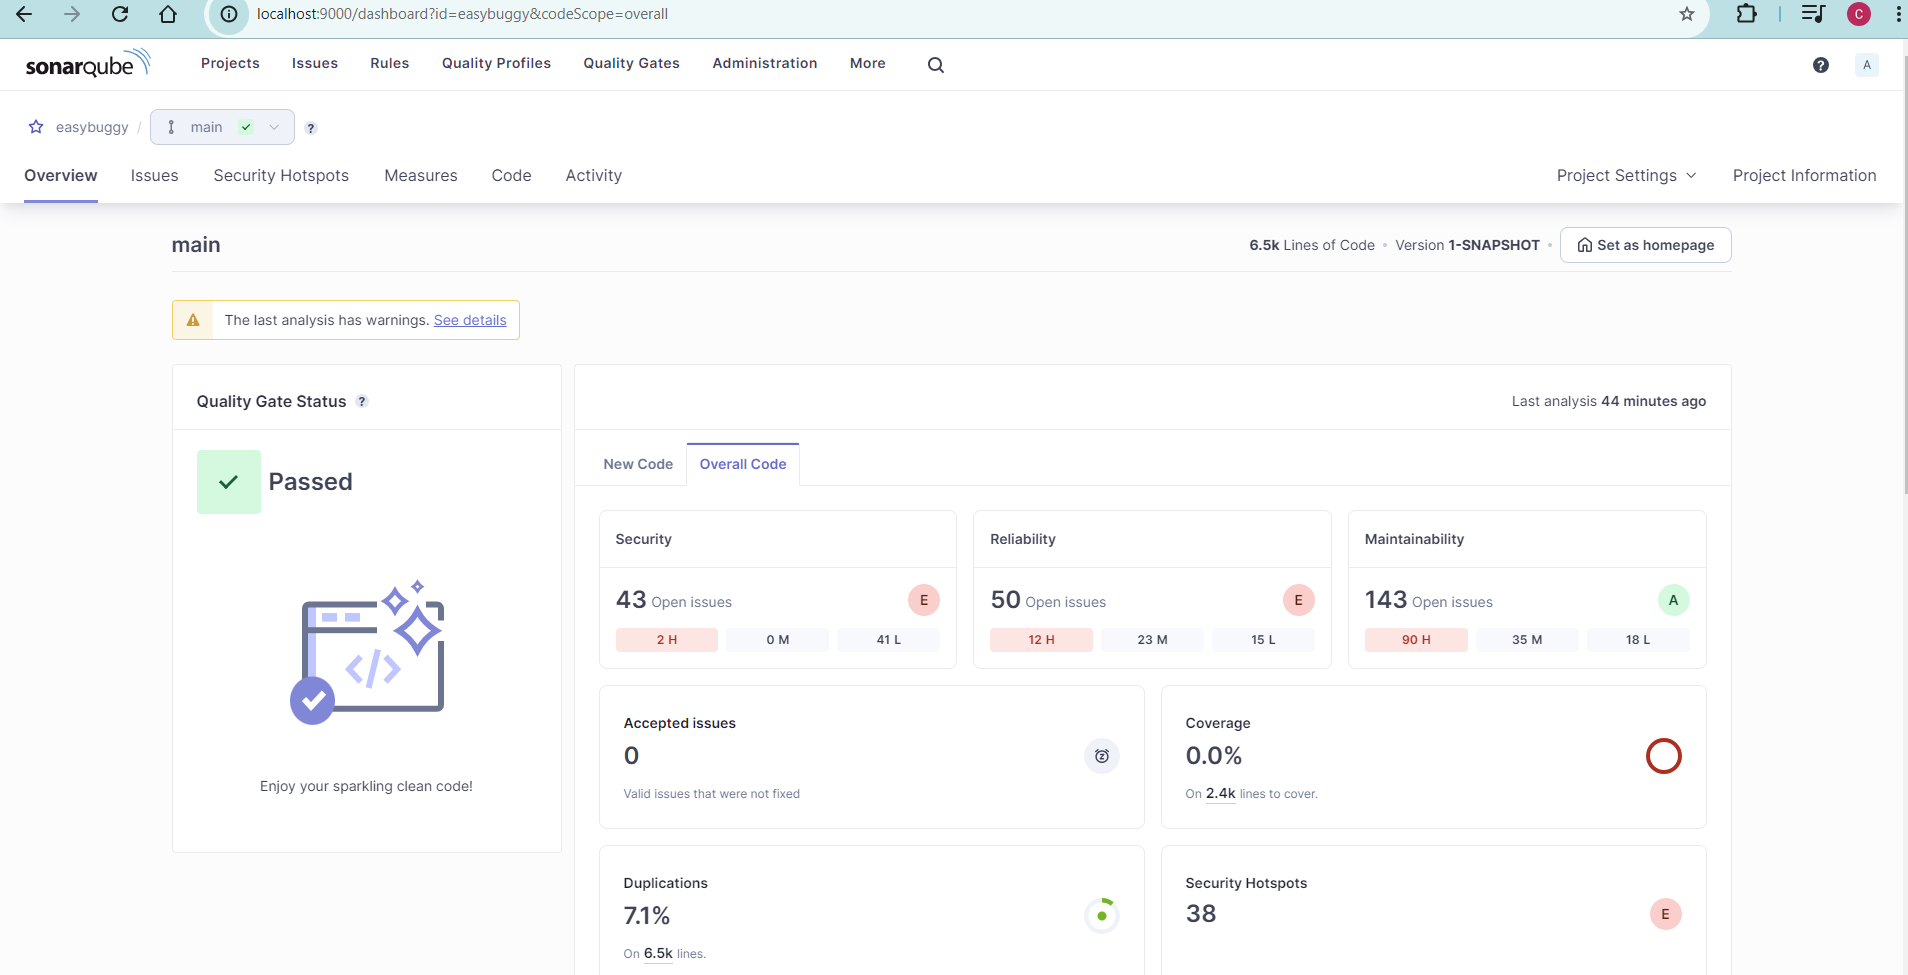Image resolution: width=1908 pixels, height=975 pixels.
Task: Click the SonarQube logo
Action: point(88,64)
